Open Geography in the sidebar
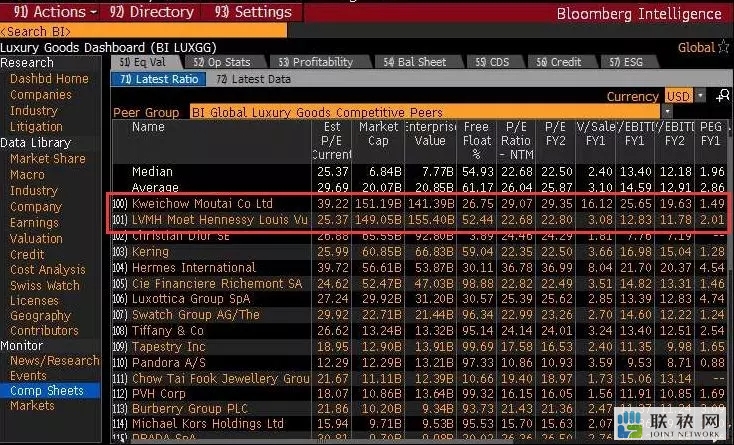This screenshot has width=734, height=445. click(x=40, y=315)
